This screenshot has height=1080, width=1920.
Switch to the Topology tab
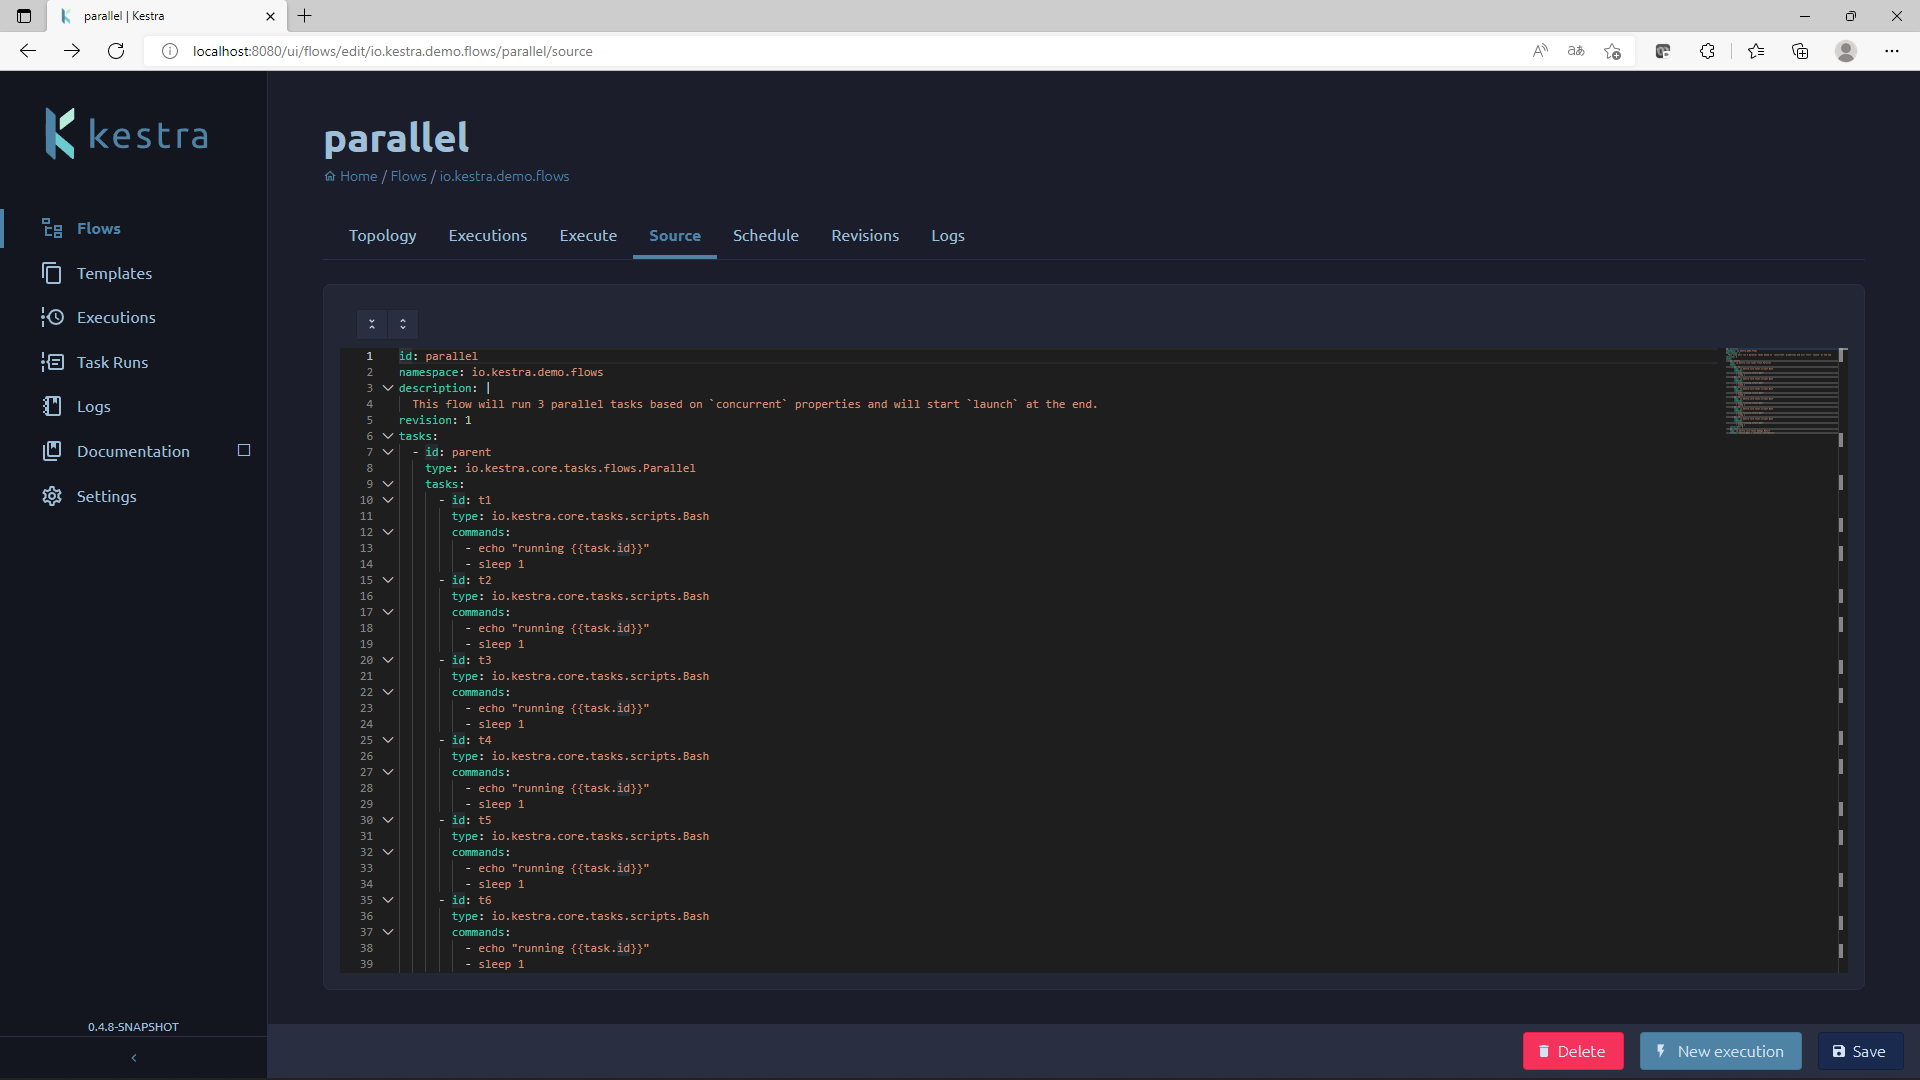[382, 236]
